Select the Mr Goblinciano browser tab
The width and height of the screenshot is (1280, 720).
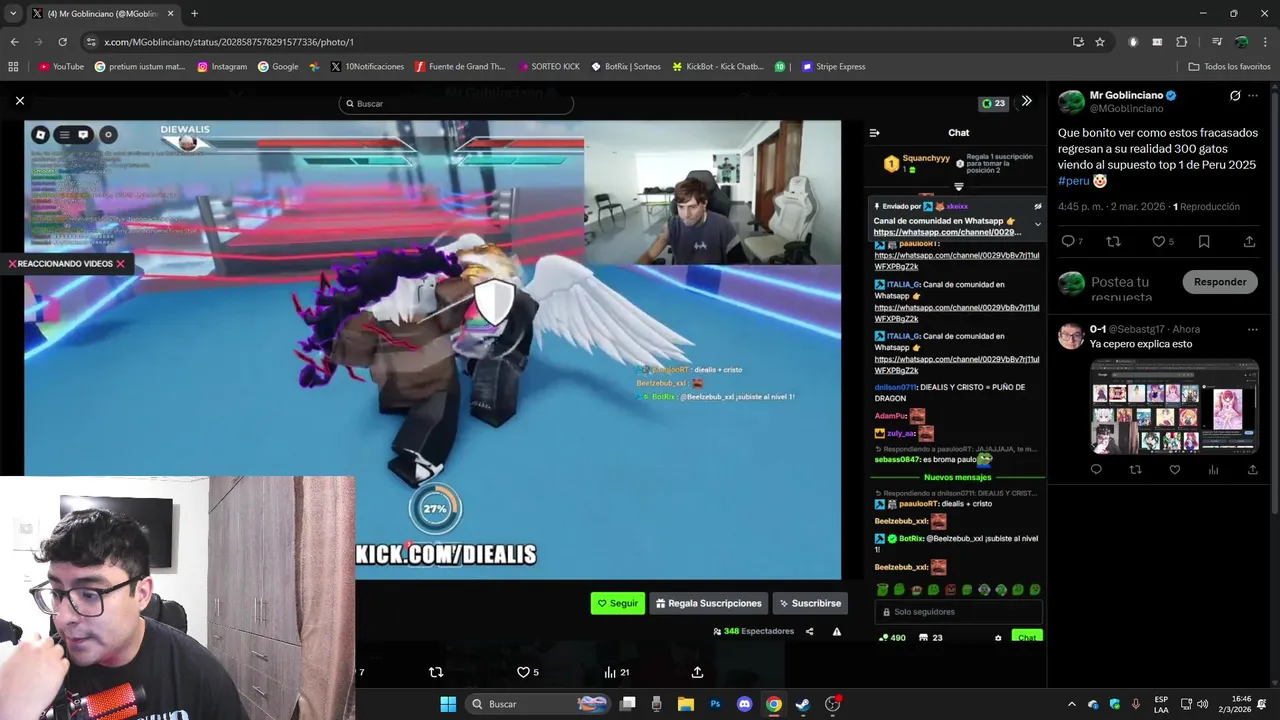[x=102, y=14]
